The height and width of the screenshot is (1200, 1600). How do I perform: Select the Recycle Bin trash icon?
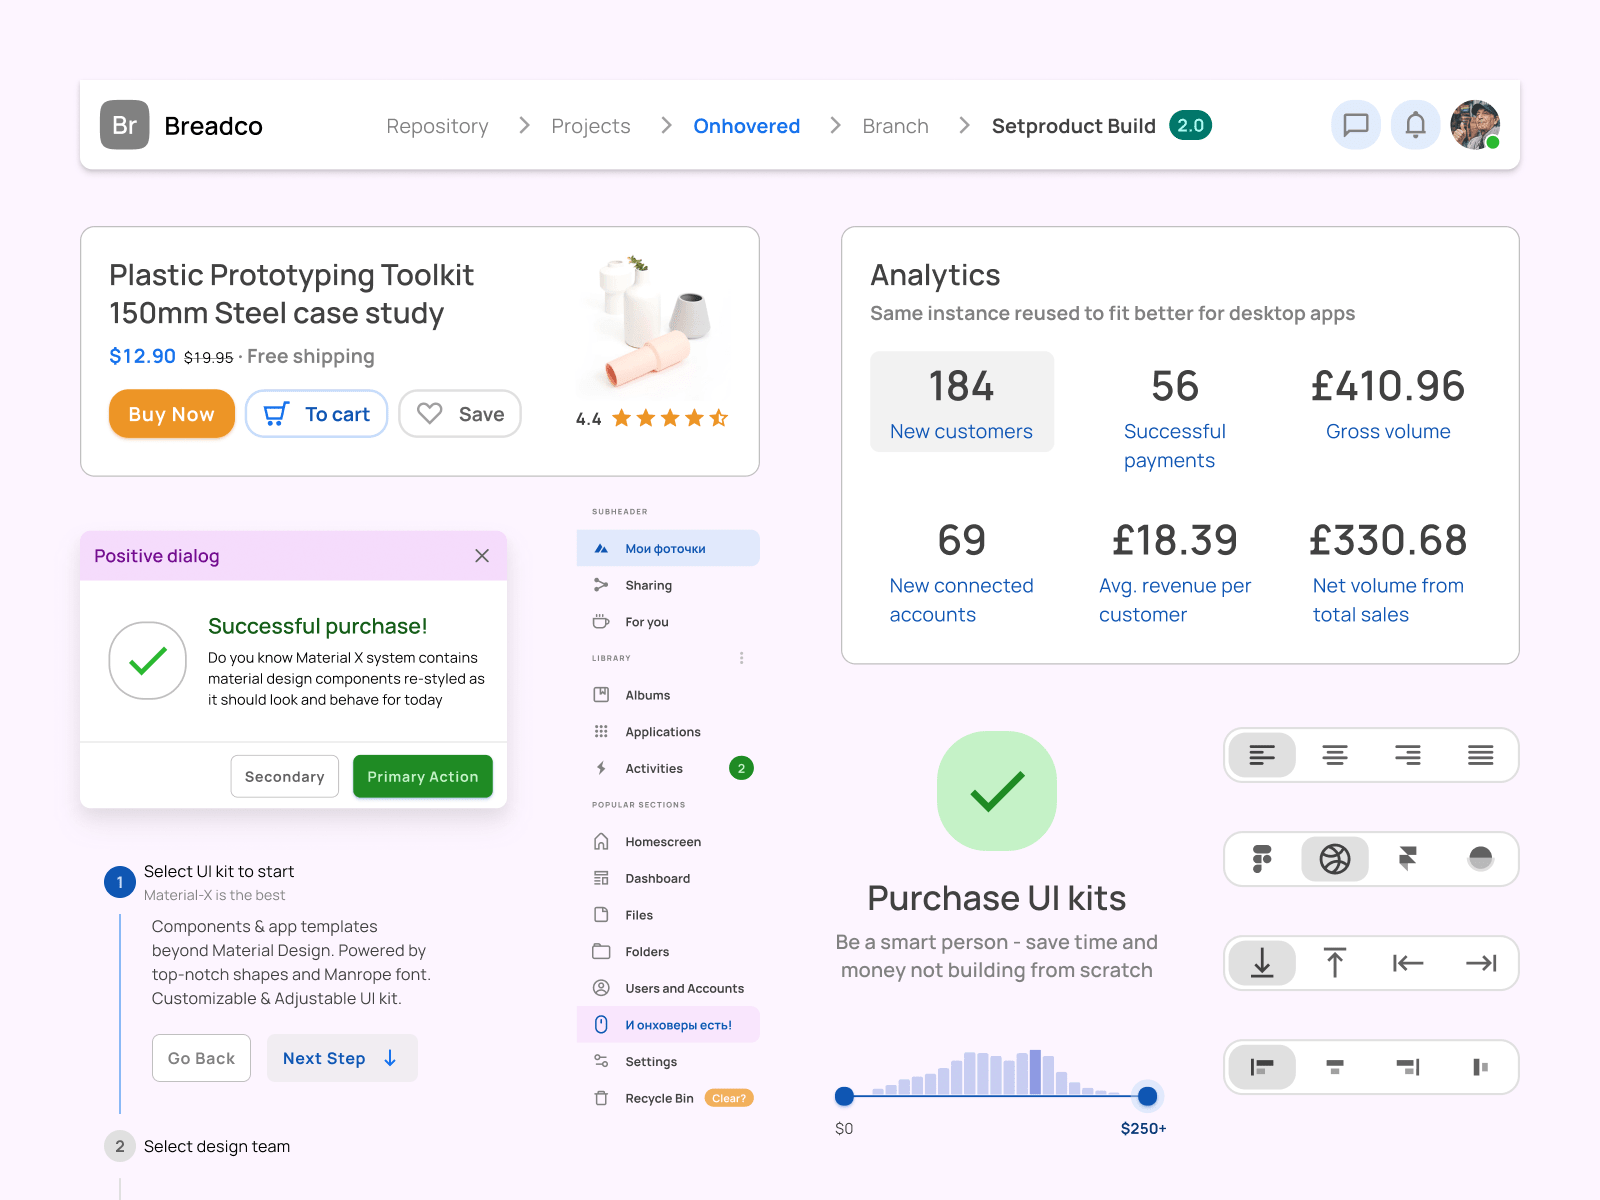(x=600, y=1097)
